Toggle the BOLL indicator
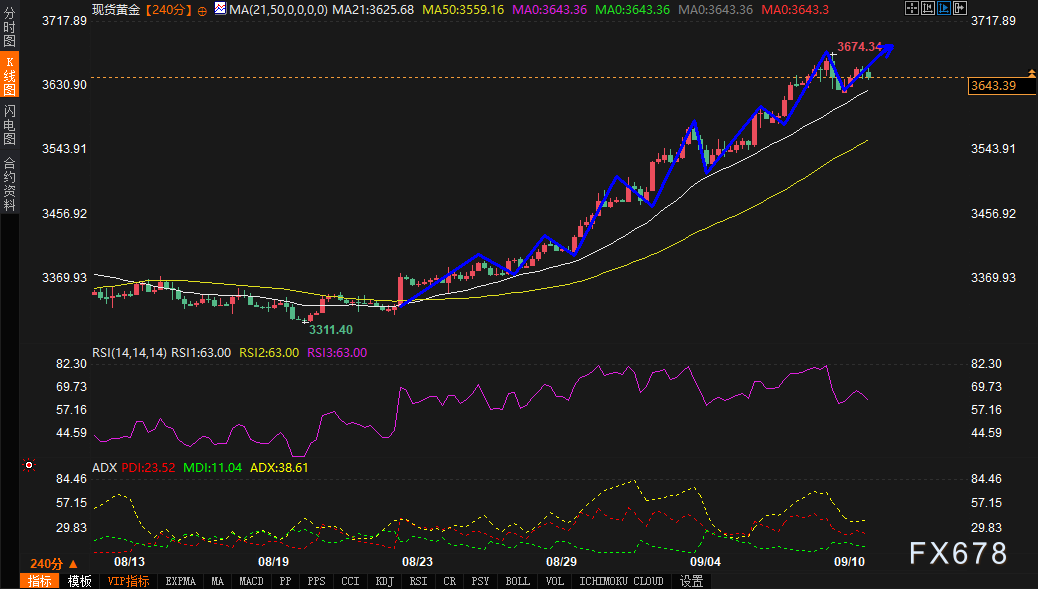 tap(517, 581)
